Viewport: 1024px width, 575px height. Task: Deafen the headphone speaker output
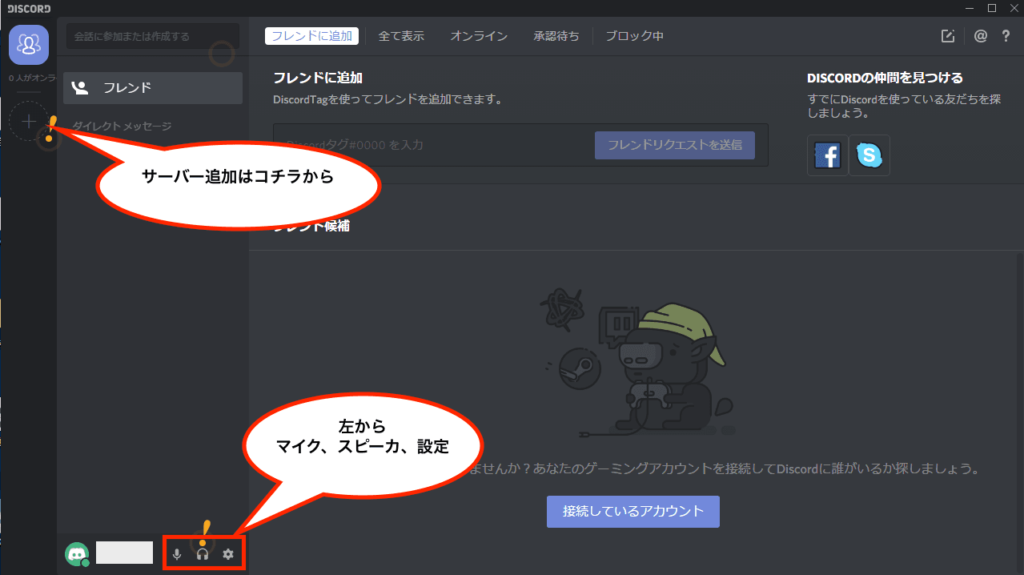tap(202, 553)
